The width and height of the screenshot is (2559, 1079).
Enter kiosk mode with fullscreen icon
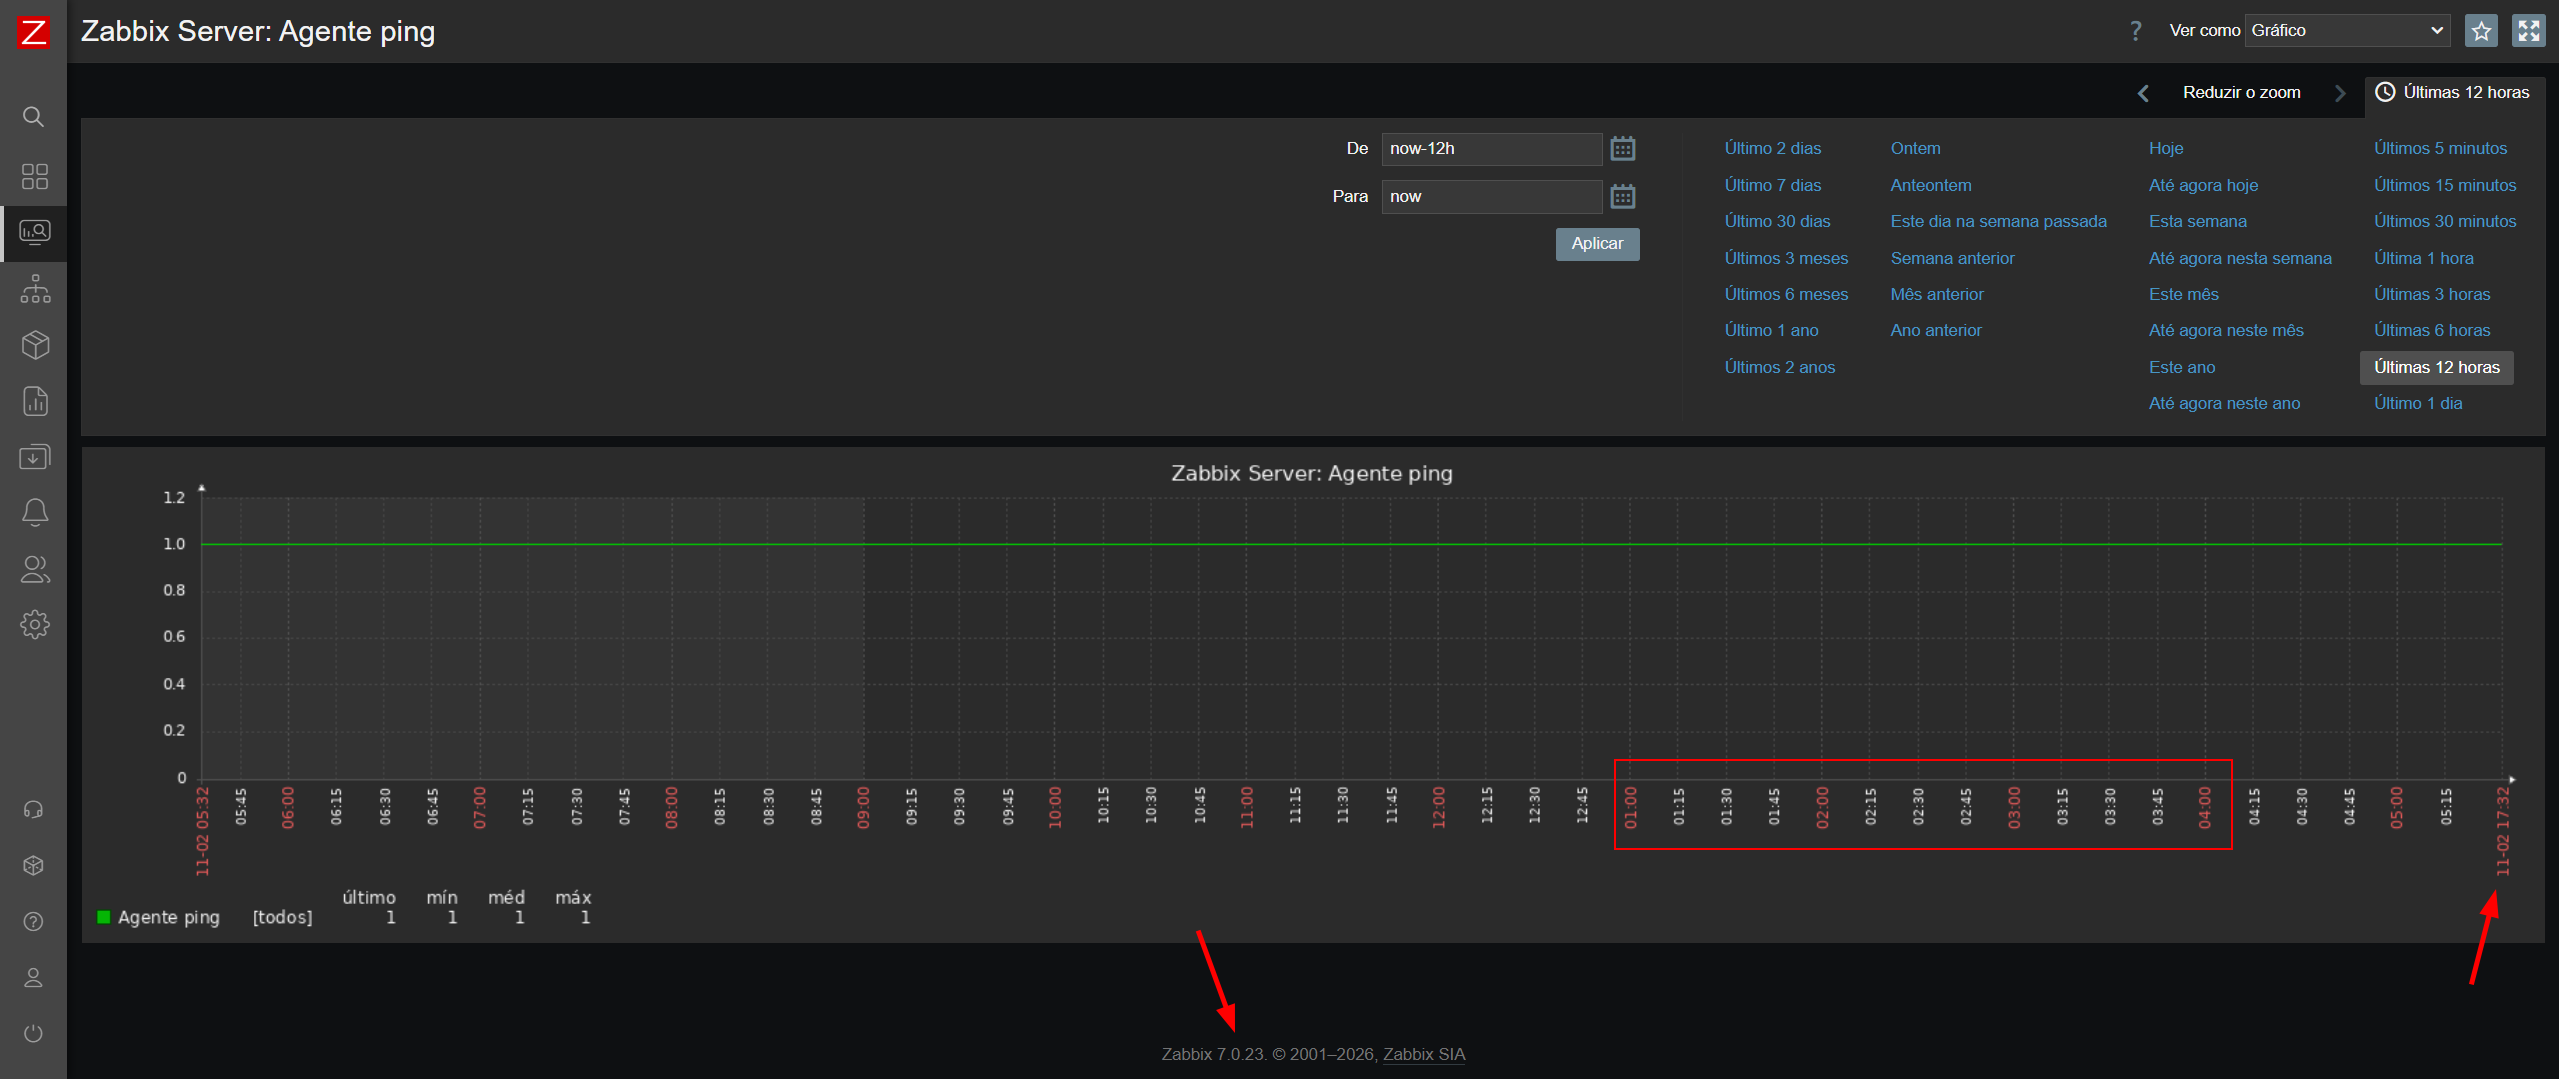[2528, 31]
